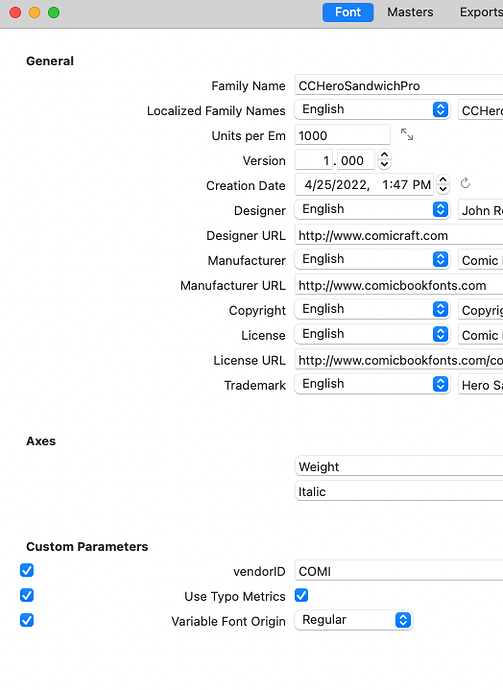Click the General section heading

(x=50, y=61)
